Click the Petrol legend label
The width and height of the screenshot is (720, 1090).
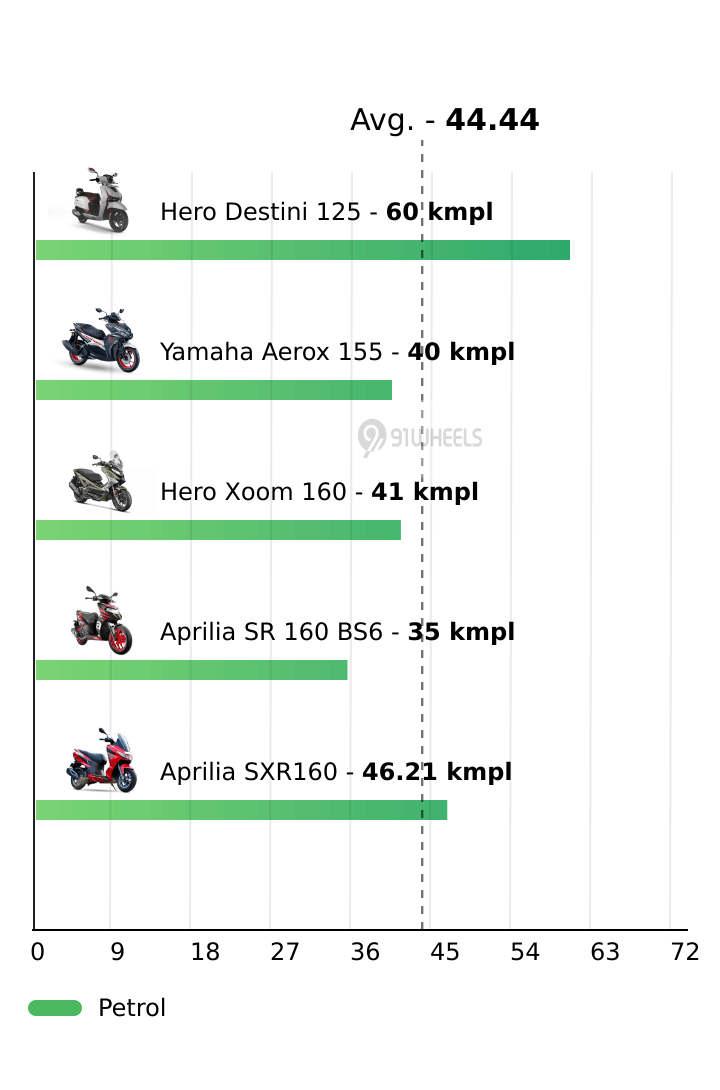[132, 1008]
